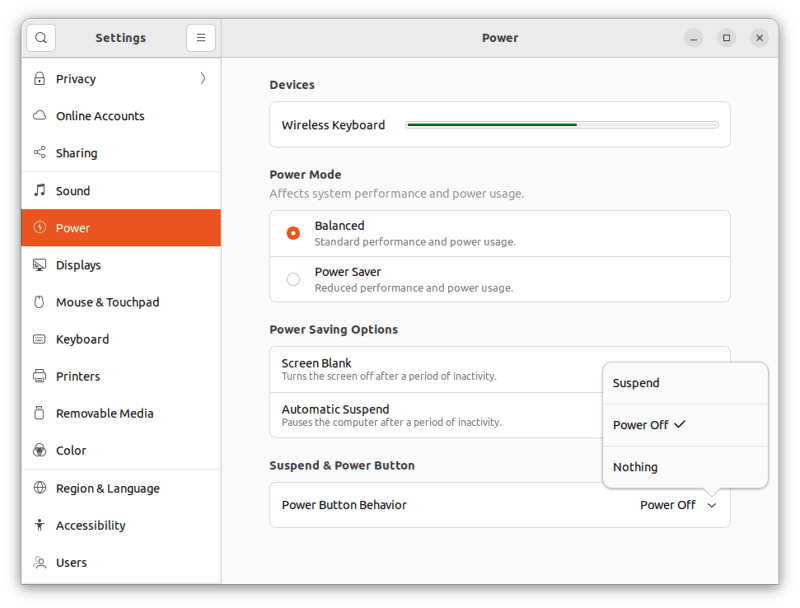800x608 pixels.
Task: Open Users settings panel
Action: 121,563
